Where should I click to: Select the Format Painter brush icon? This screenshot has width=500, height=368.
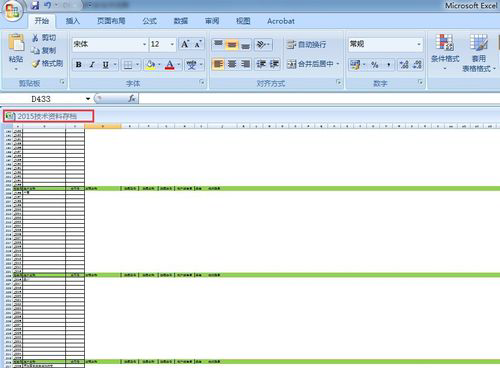click(36, 63)
